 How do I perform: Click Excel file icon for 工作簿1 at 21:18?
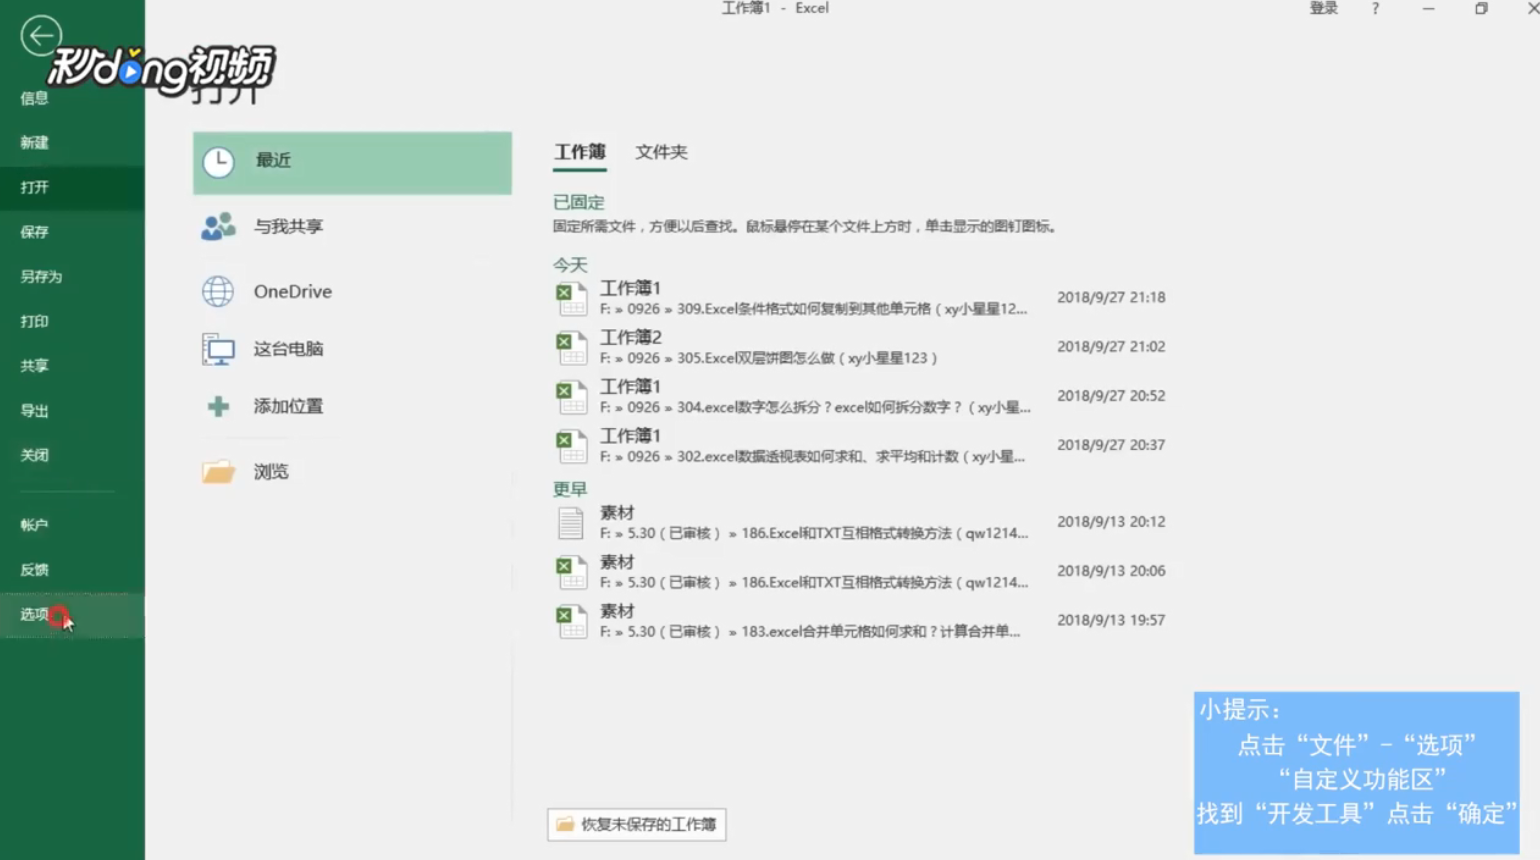pyautogui.click(x=571, y=298)
